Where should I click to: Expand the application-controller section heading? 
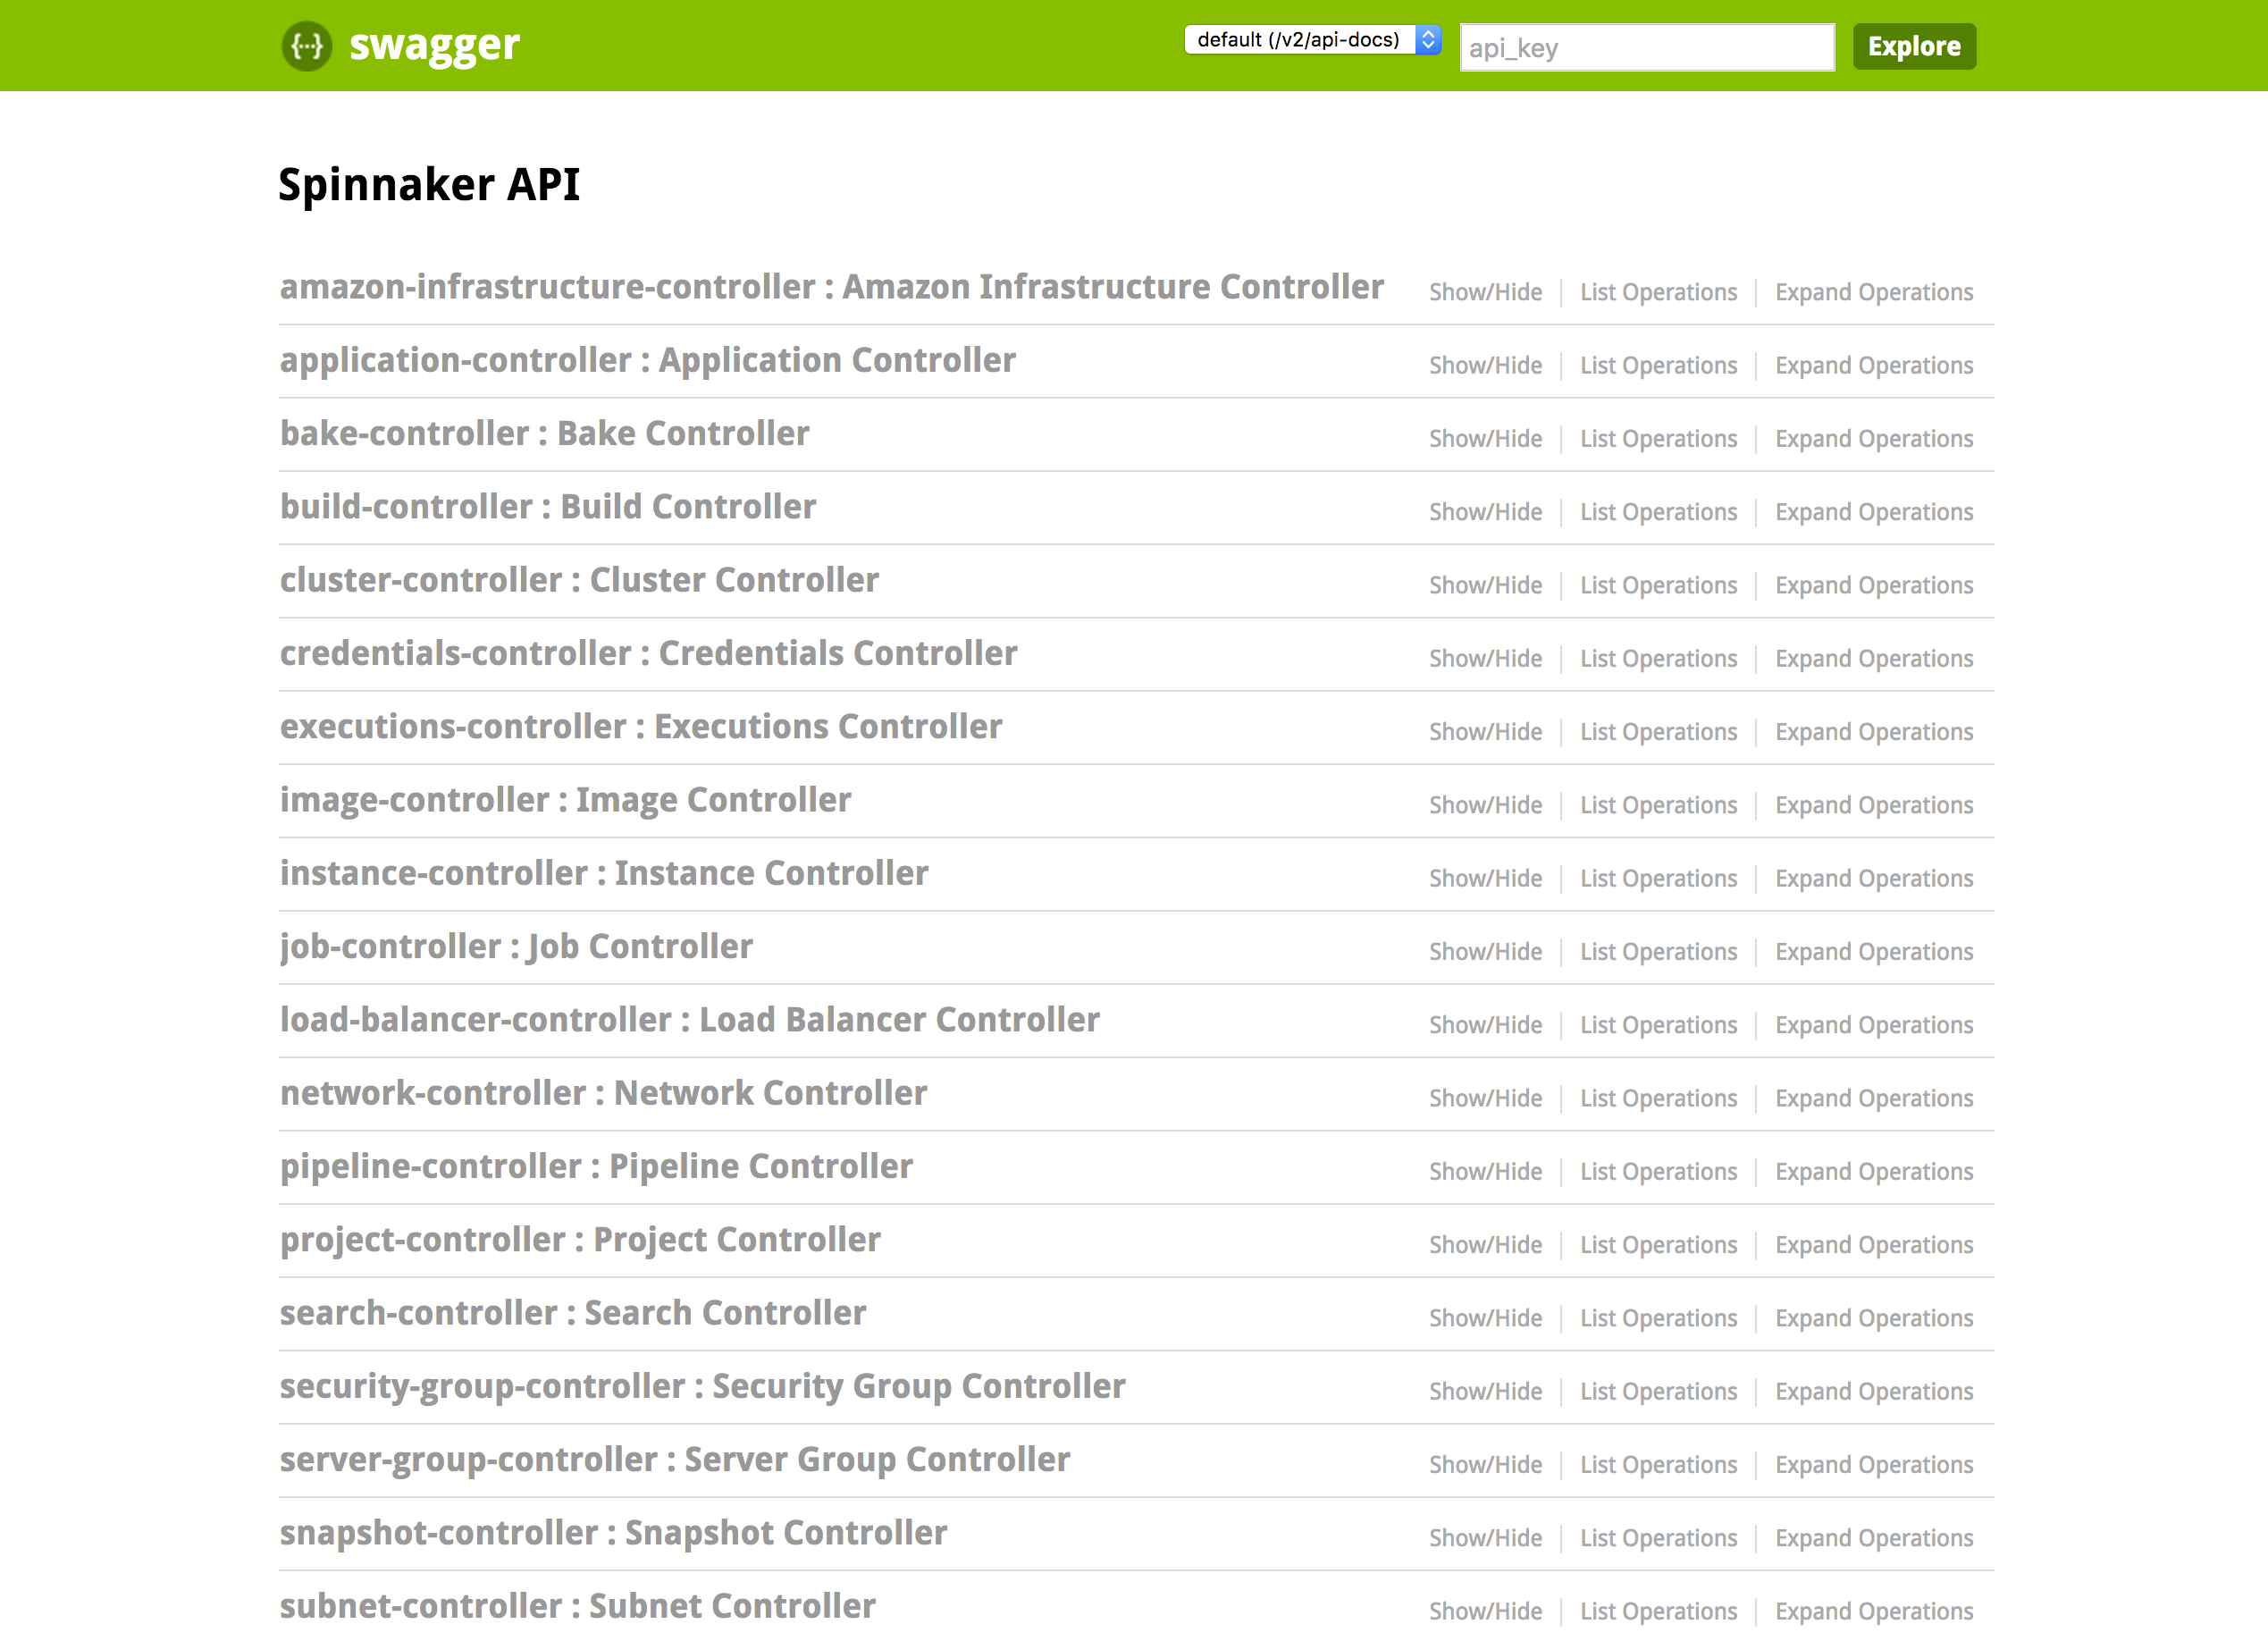[x=647, y=361]
